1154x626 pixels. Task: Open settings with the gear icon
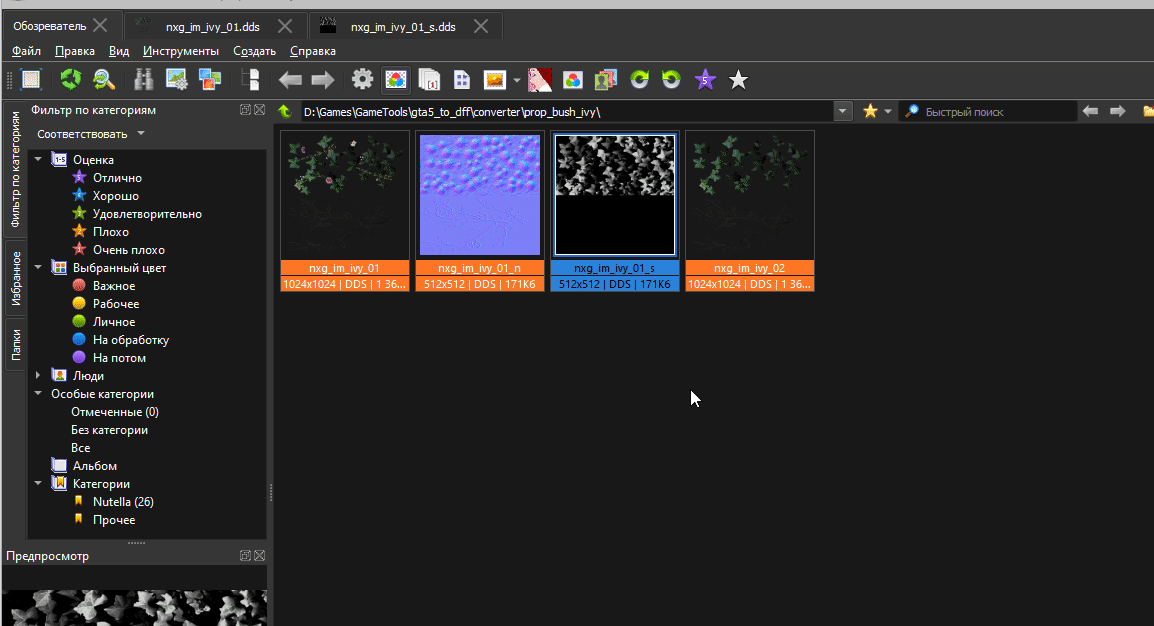point(362,80)
